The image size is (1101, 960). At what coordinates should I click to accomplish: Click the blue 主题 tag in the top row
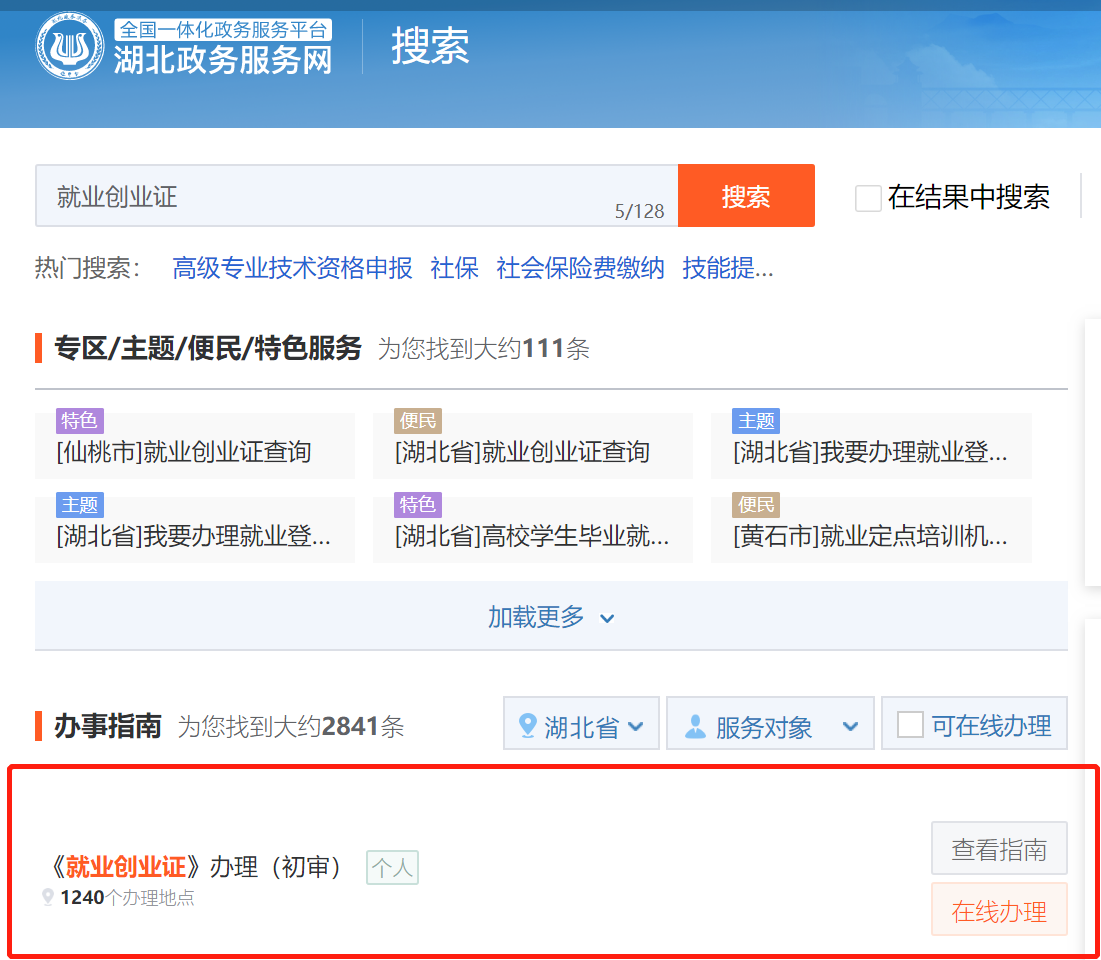tap(756, 421)
